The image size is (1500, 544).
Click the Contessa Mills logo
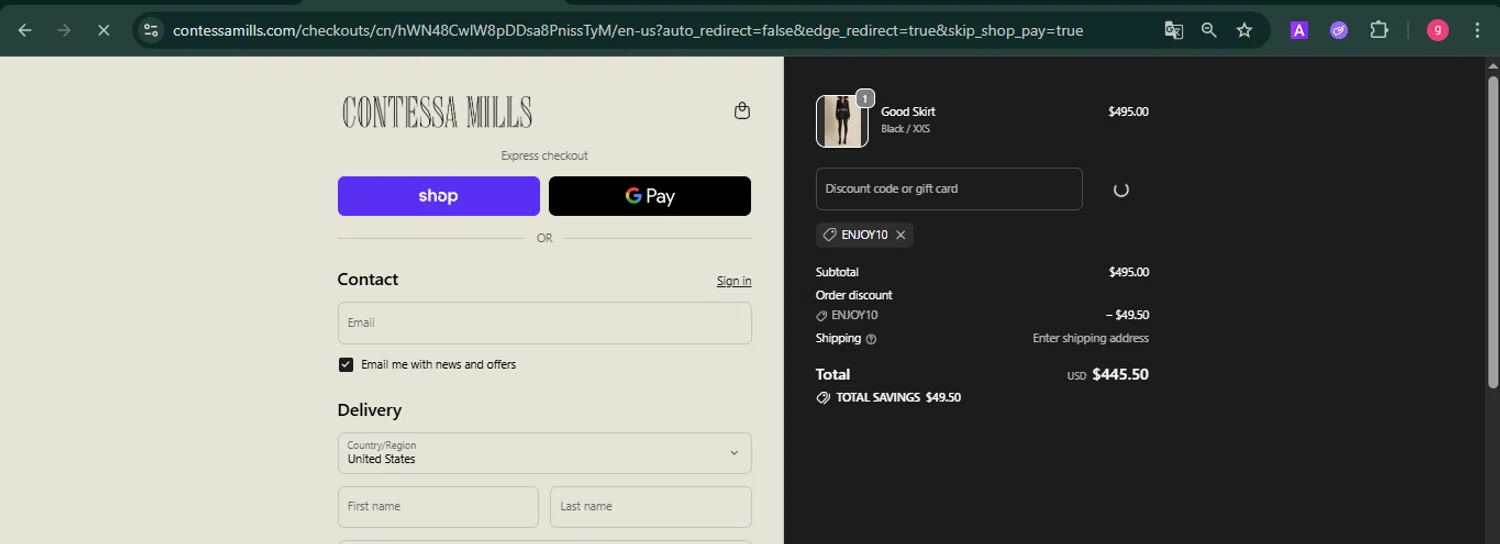(437, 112)
